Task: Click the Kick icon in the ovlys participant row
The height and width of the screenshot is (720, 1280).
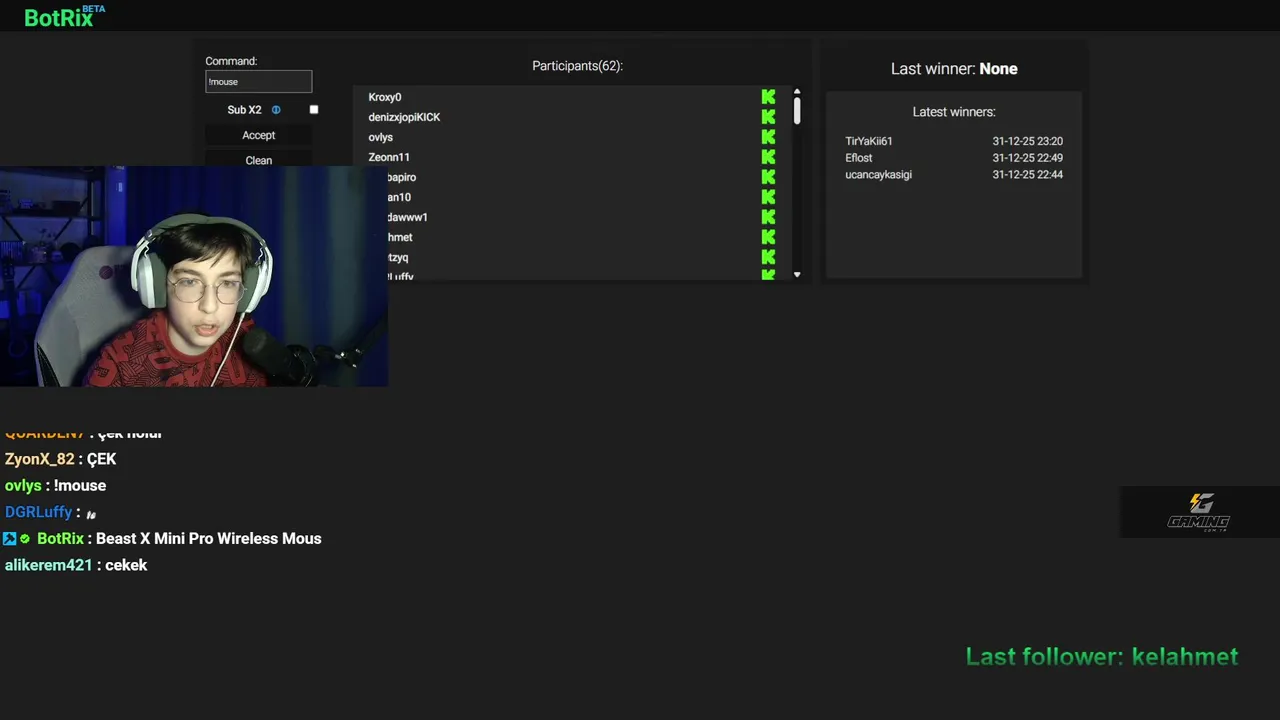Action: pos(768,137)
